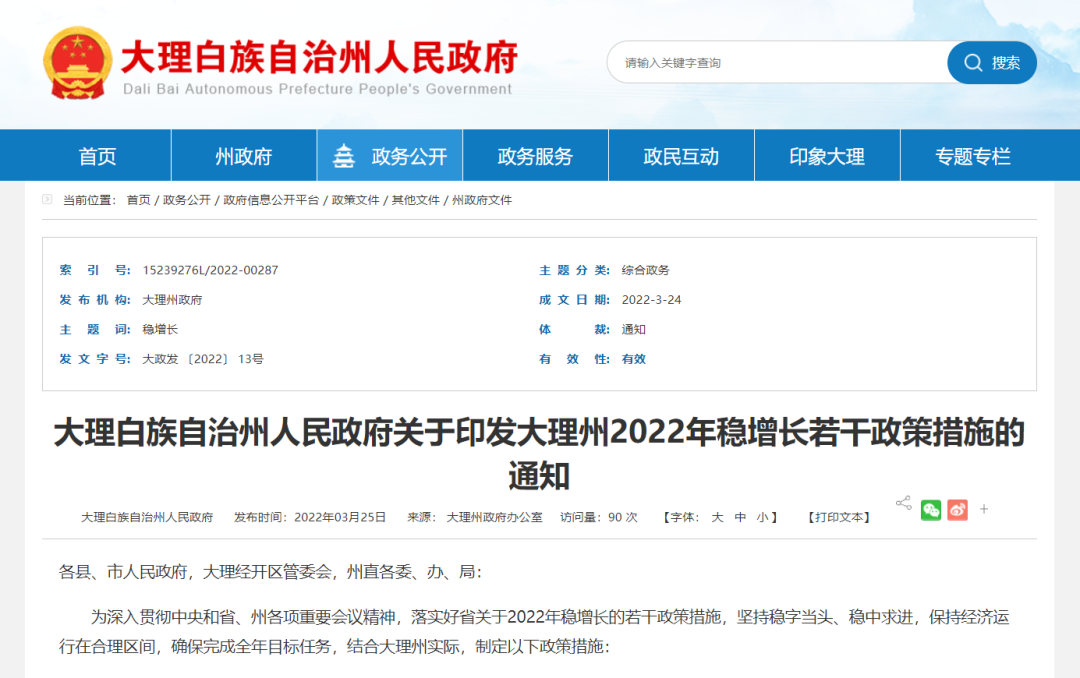Share to Weibo via red icon
Image resolution: width=1080 pixels, height=678 pixels.
(x=957, y=510)
